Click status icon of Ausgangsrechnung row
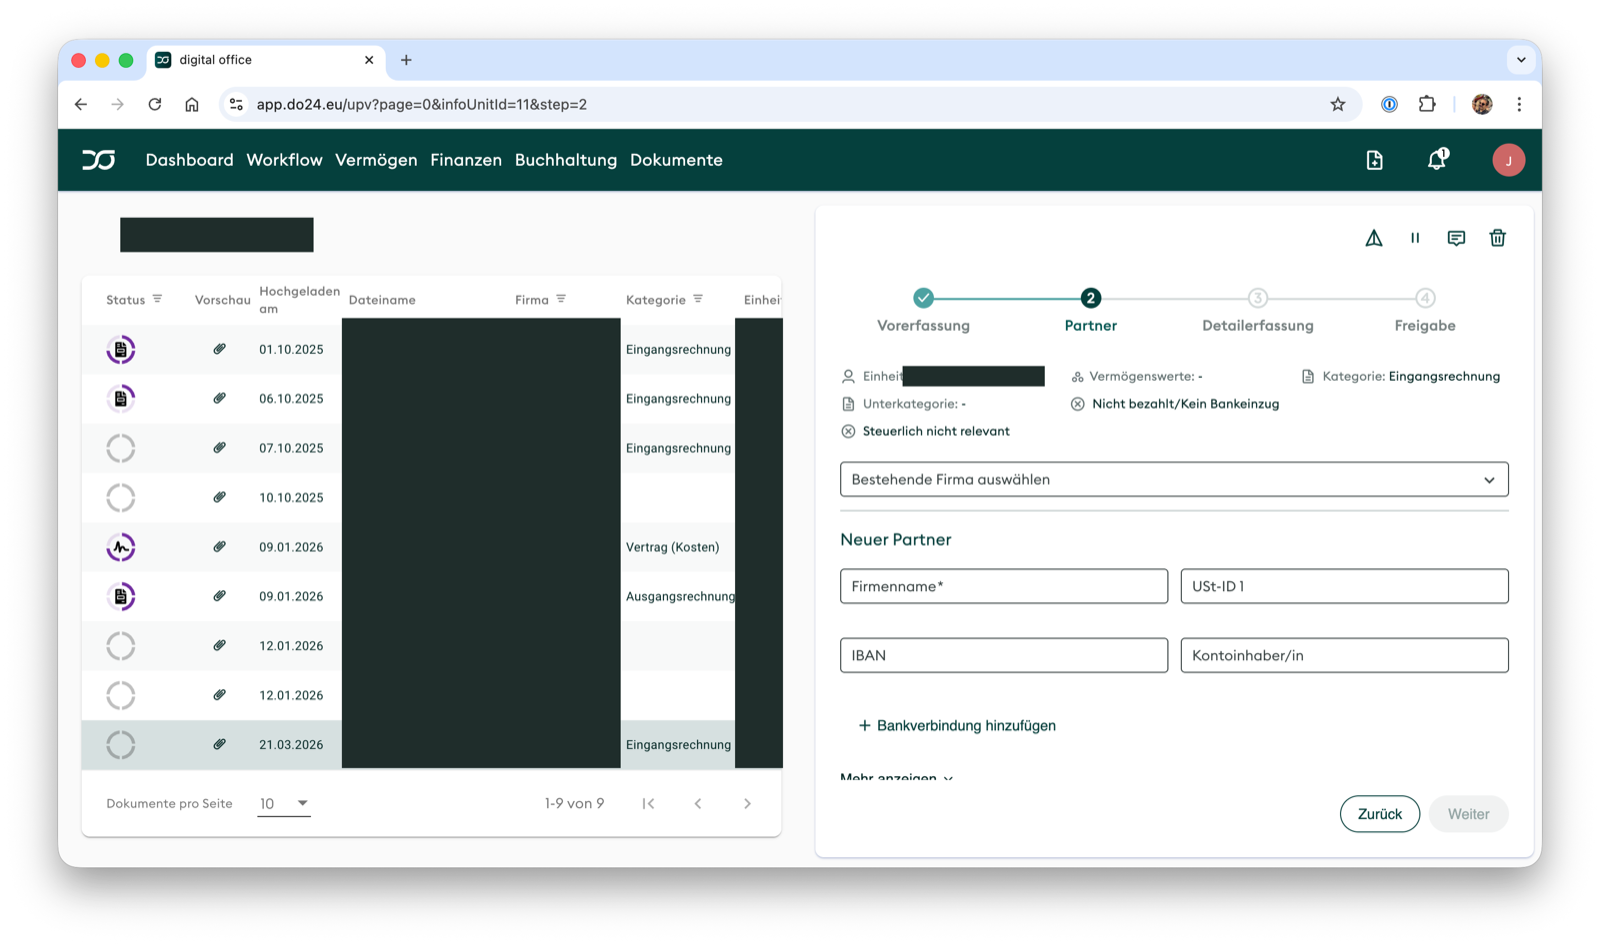The image size is (1600, 944). click(x=121, y=596)
